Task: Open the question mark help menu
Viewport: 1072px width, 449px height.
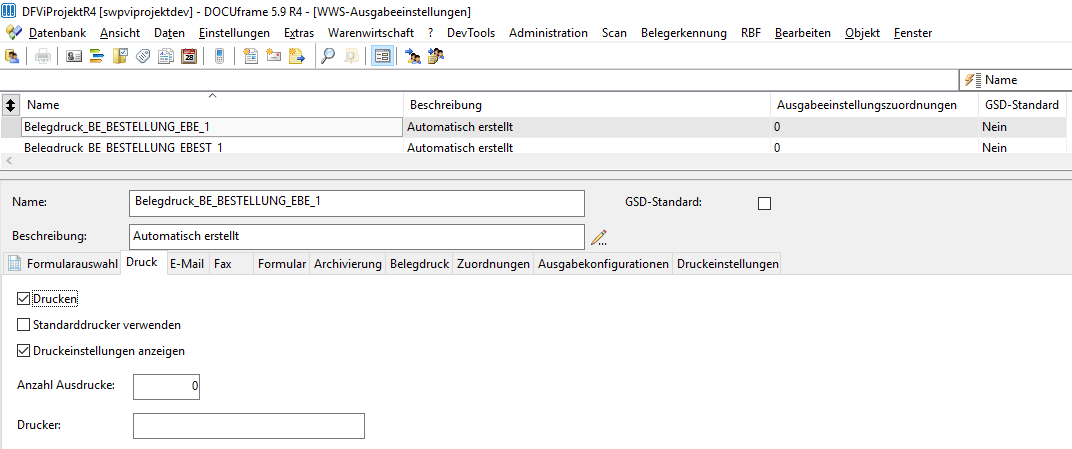Action: coord(431,33)
